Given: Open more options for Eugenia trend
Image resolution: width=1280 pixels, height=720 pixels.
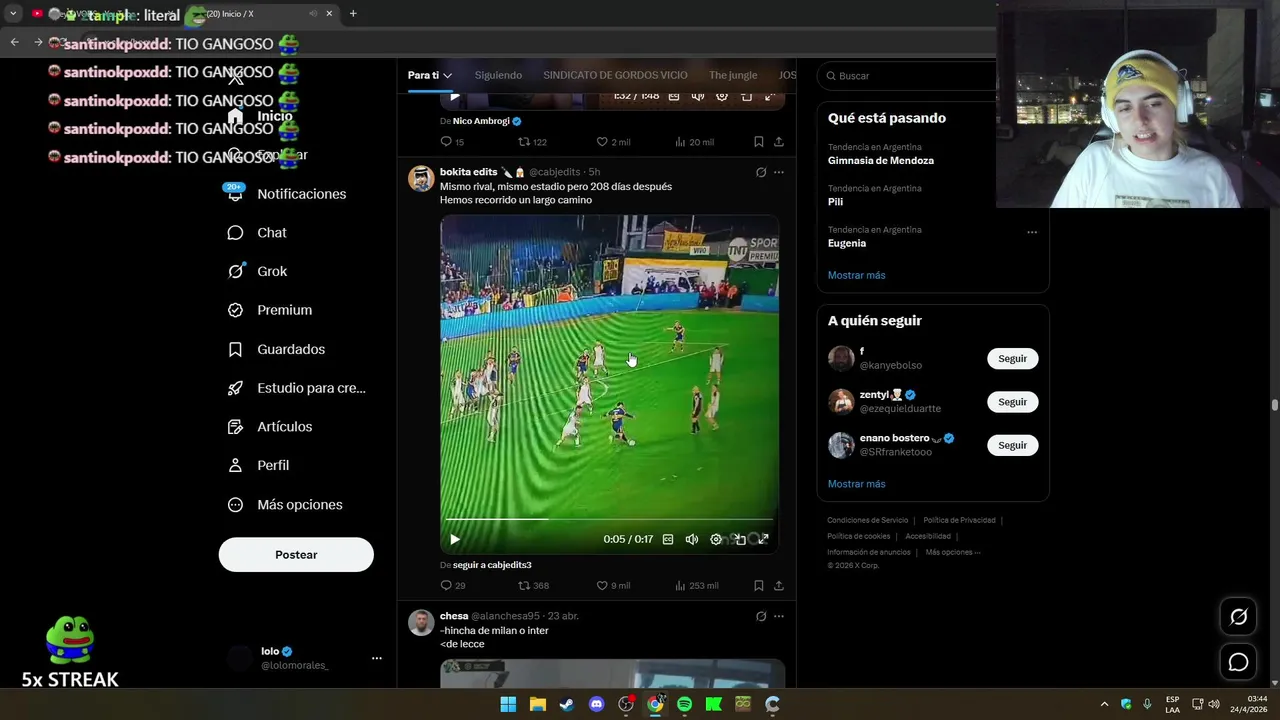Looking at the screenshot, I should coord(1031,232).
